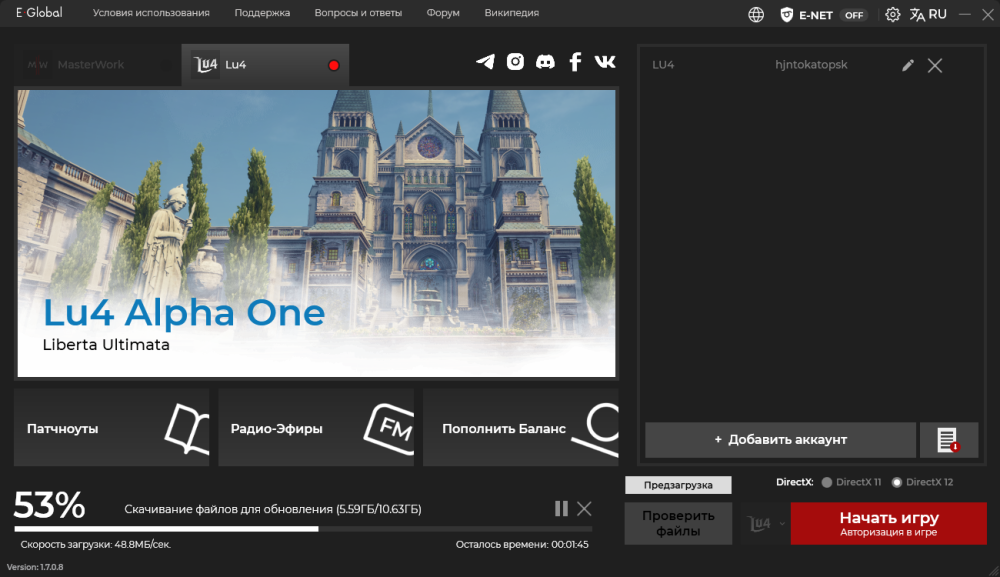Open the VK social link icon

tap(605, 62)
